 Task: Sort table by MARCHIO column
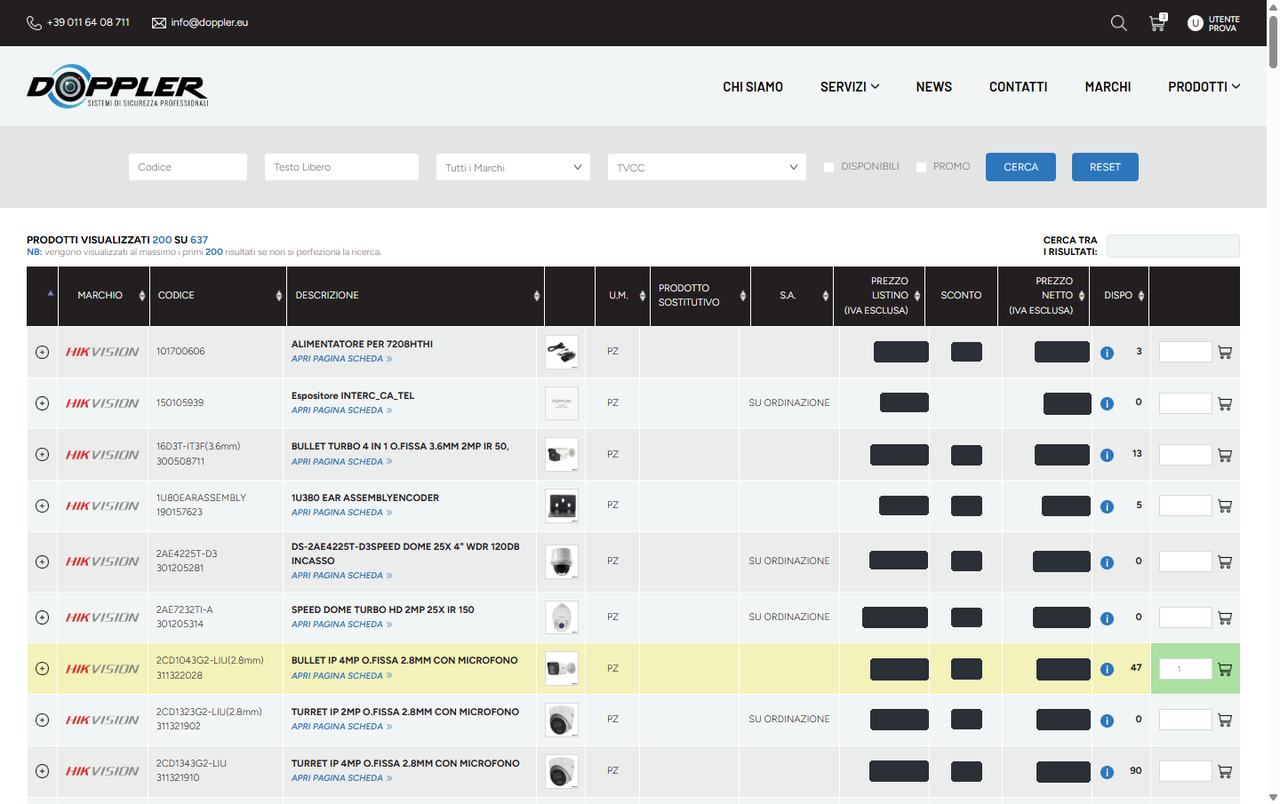click(104, 295)
